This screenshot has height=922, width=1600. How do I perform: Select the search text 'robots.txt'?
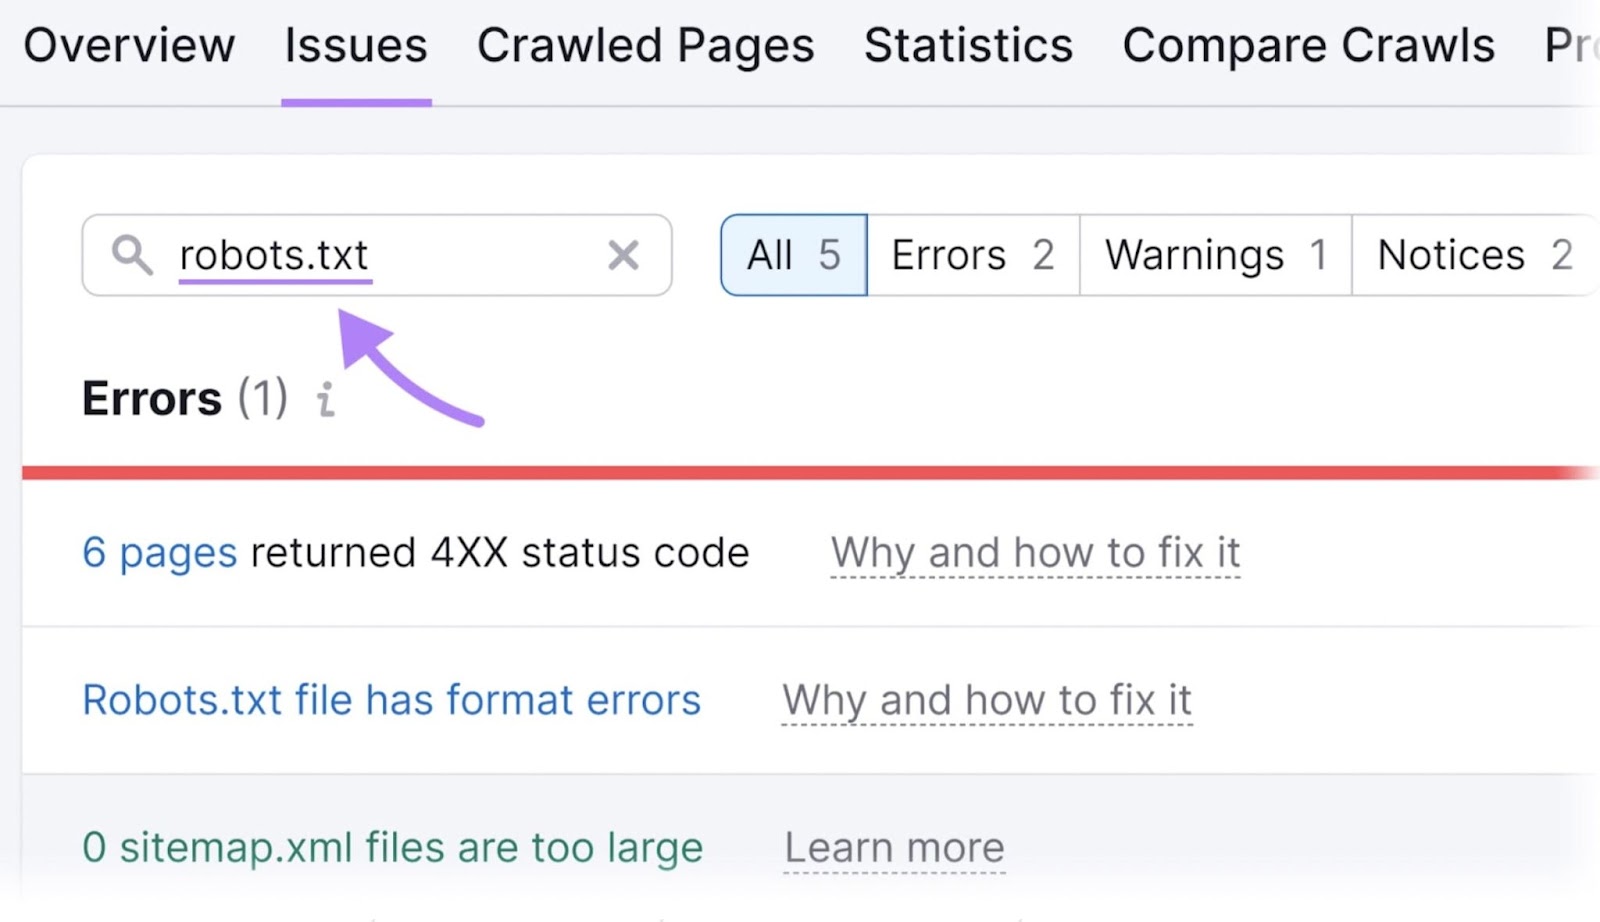pyautogui.click(x=274, y=255)
